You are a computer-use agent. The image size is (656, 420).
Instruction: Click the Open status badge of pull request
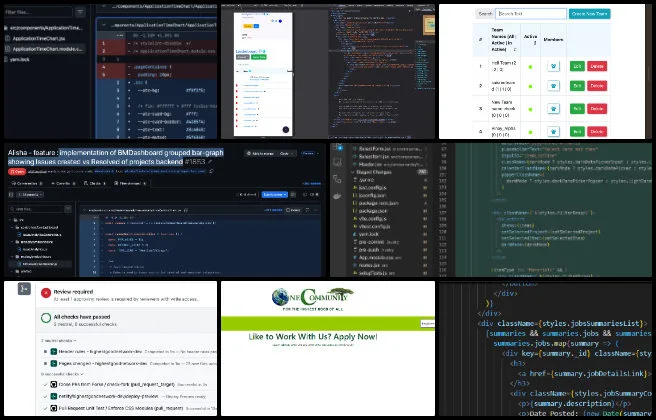[17, 172]
